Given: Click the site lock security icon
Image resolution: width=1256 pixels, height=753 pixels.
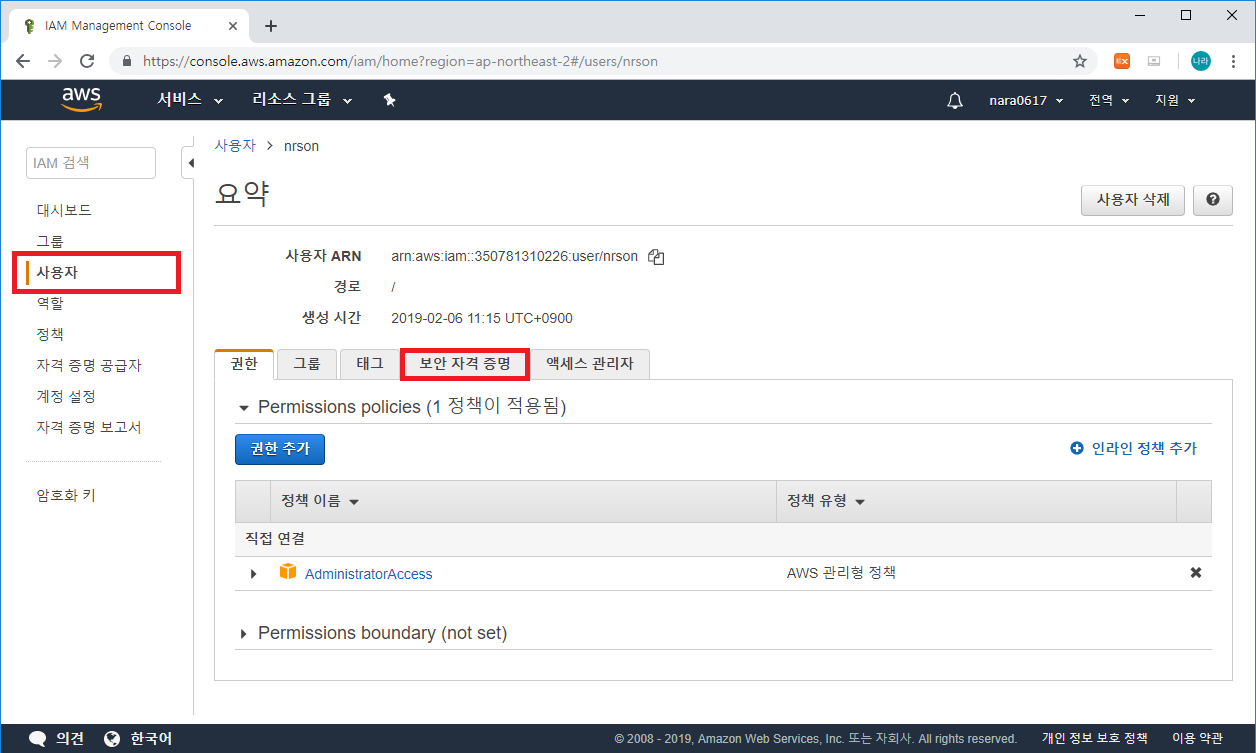Looking at the screenshot, I should [127, 61].
